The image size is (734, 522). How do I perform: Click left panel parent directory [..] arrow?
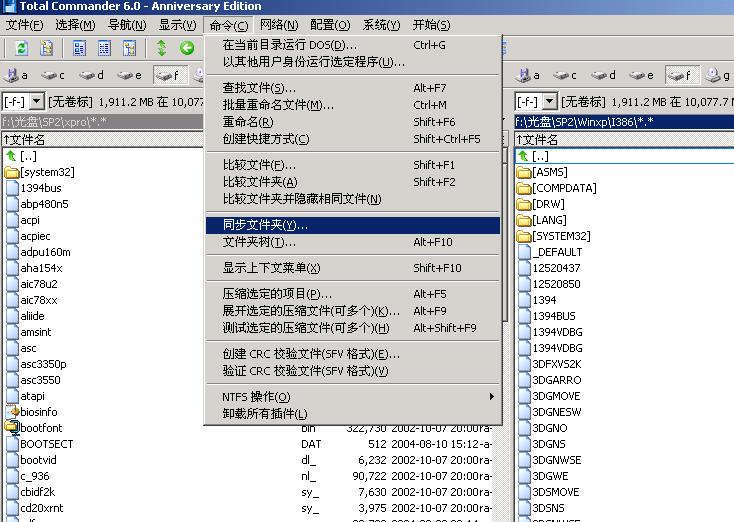click(x=11, y=156)
